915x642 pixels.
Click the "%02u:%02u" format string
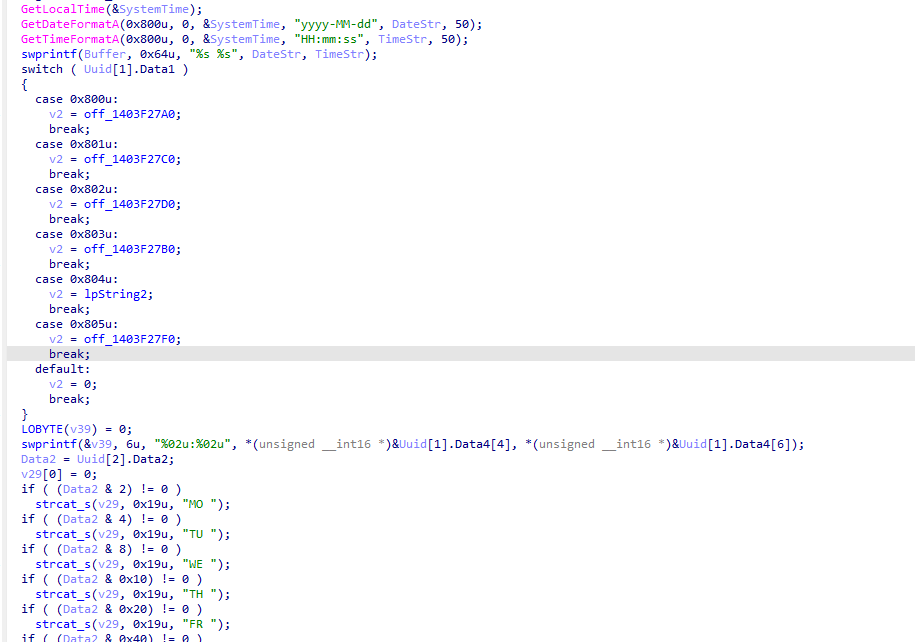click(193, 445)
